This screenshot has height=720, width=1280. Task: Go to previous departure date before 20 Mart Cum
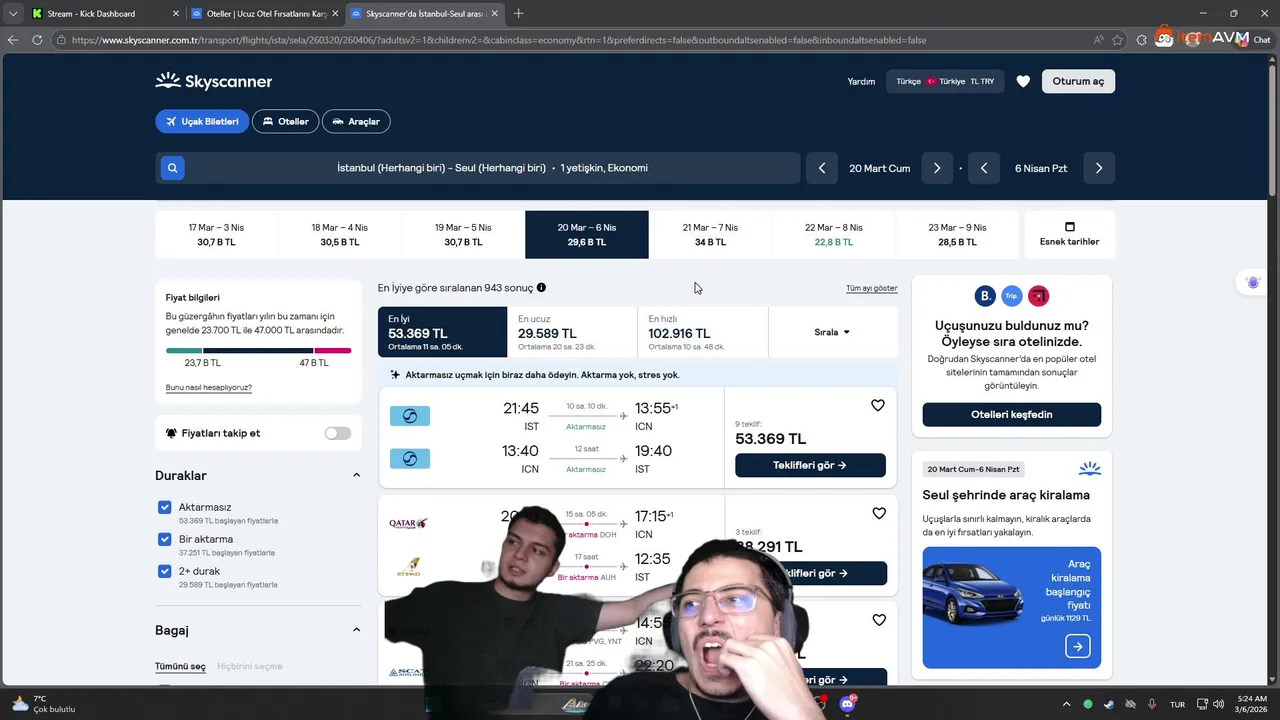(x=822, y=168)
